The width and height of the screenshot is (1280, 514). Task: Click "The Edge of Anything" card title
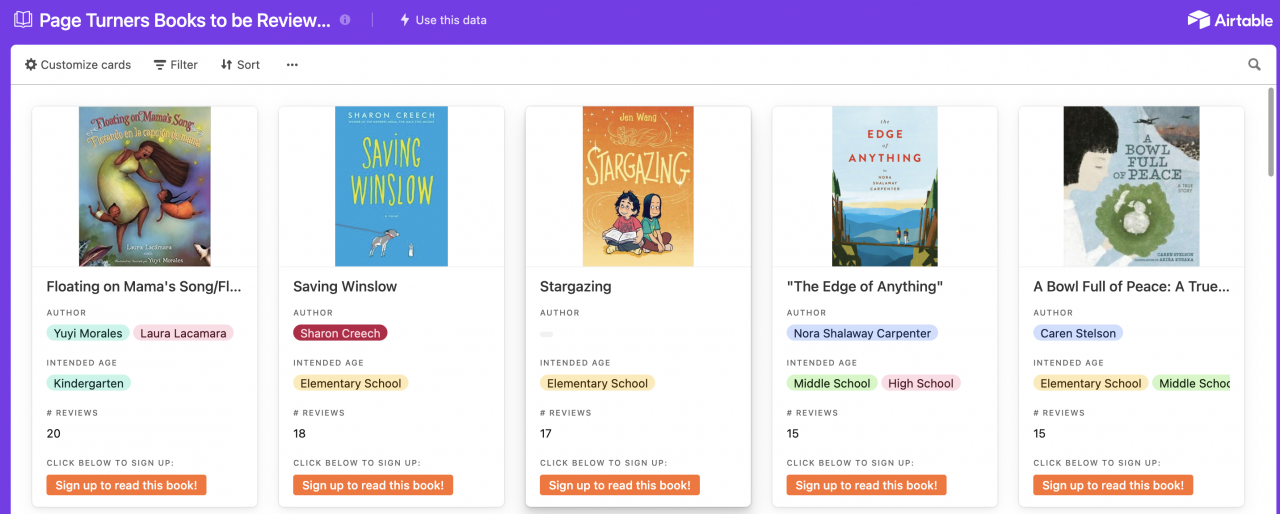[865, 286]
